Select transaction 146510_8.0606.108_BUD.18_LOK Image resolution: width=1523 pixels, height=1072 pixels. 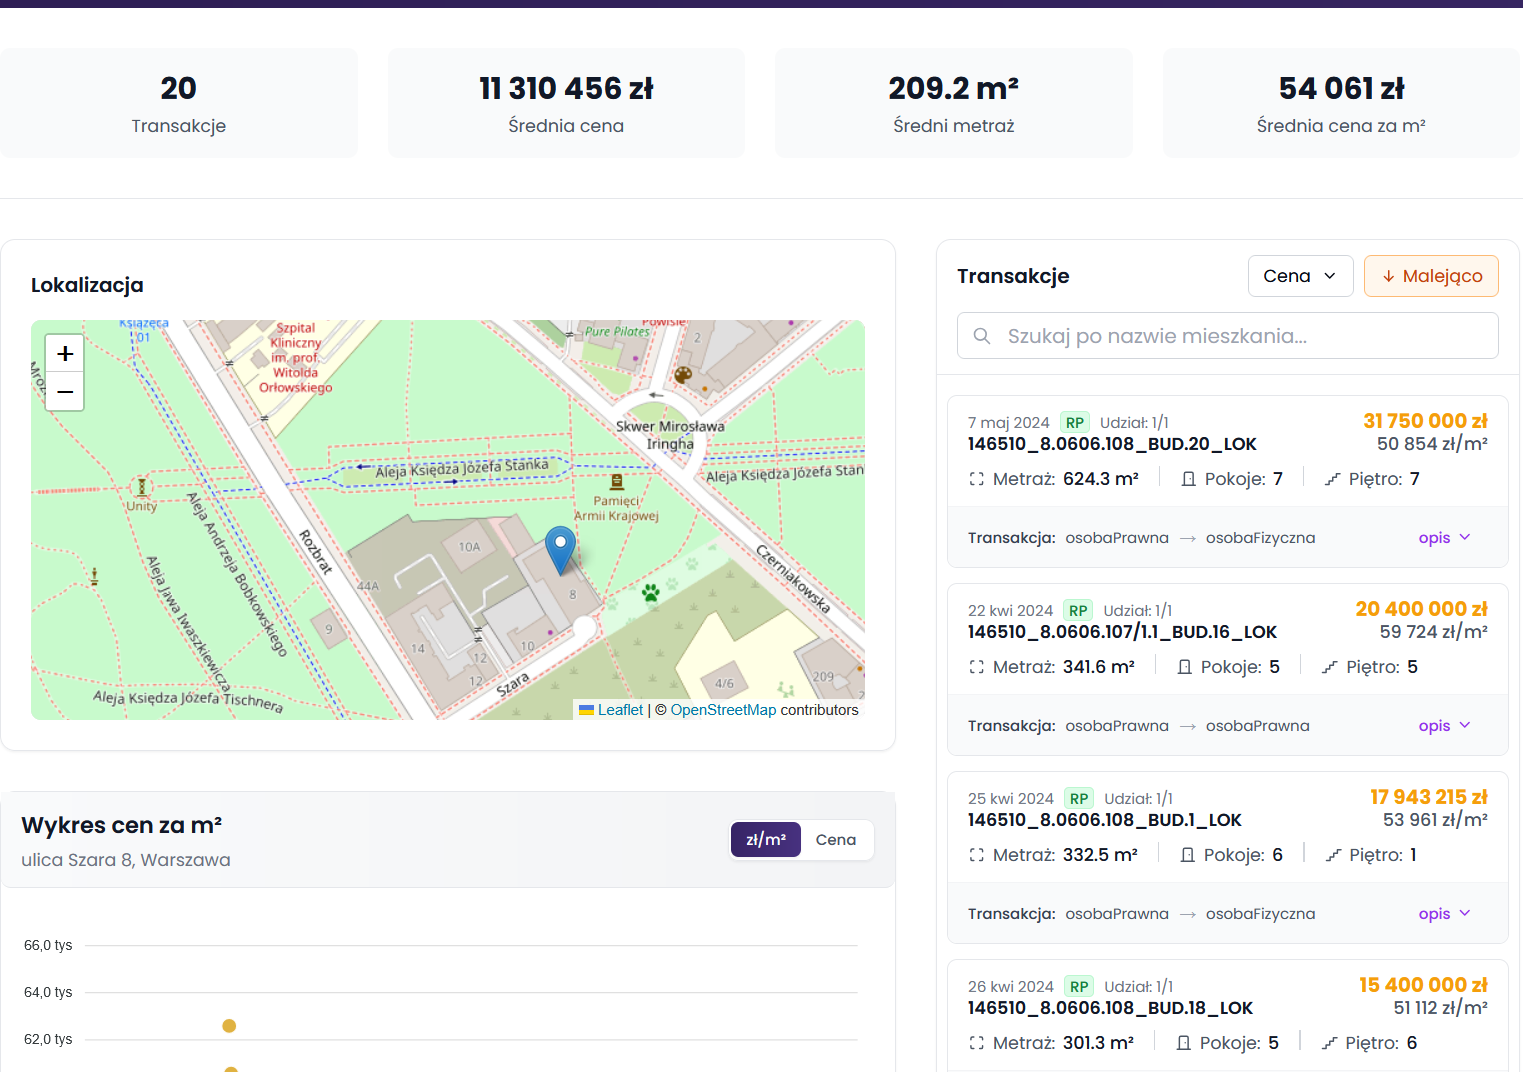[1110, 1008]
